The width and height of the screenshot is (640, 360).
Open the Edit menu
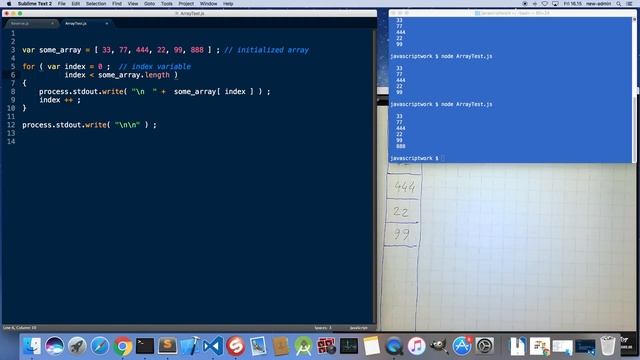coord(76,4)
